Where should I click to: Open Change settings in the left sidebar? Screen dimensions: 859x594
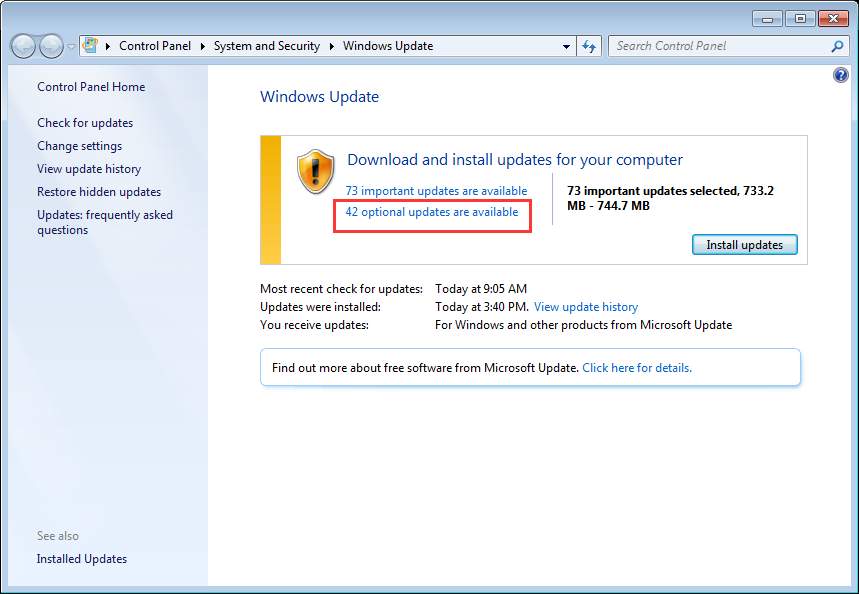point(79,146)
